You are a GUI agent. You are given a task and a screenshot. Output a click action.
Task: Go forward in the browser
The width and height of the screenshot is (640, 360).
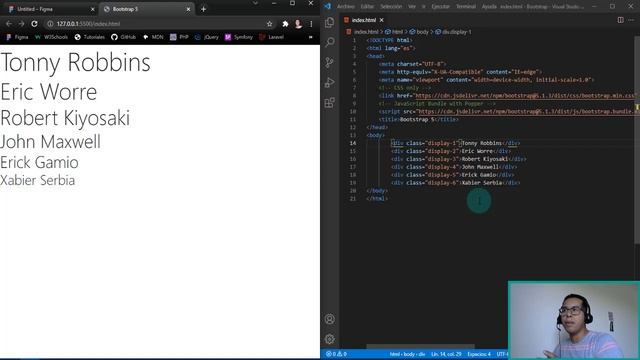pos(21,24)
